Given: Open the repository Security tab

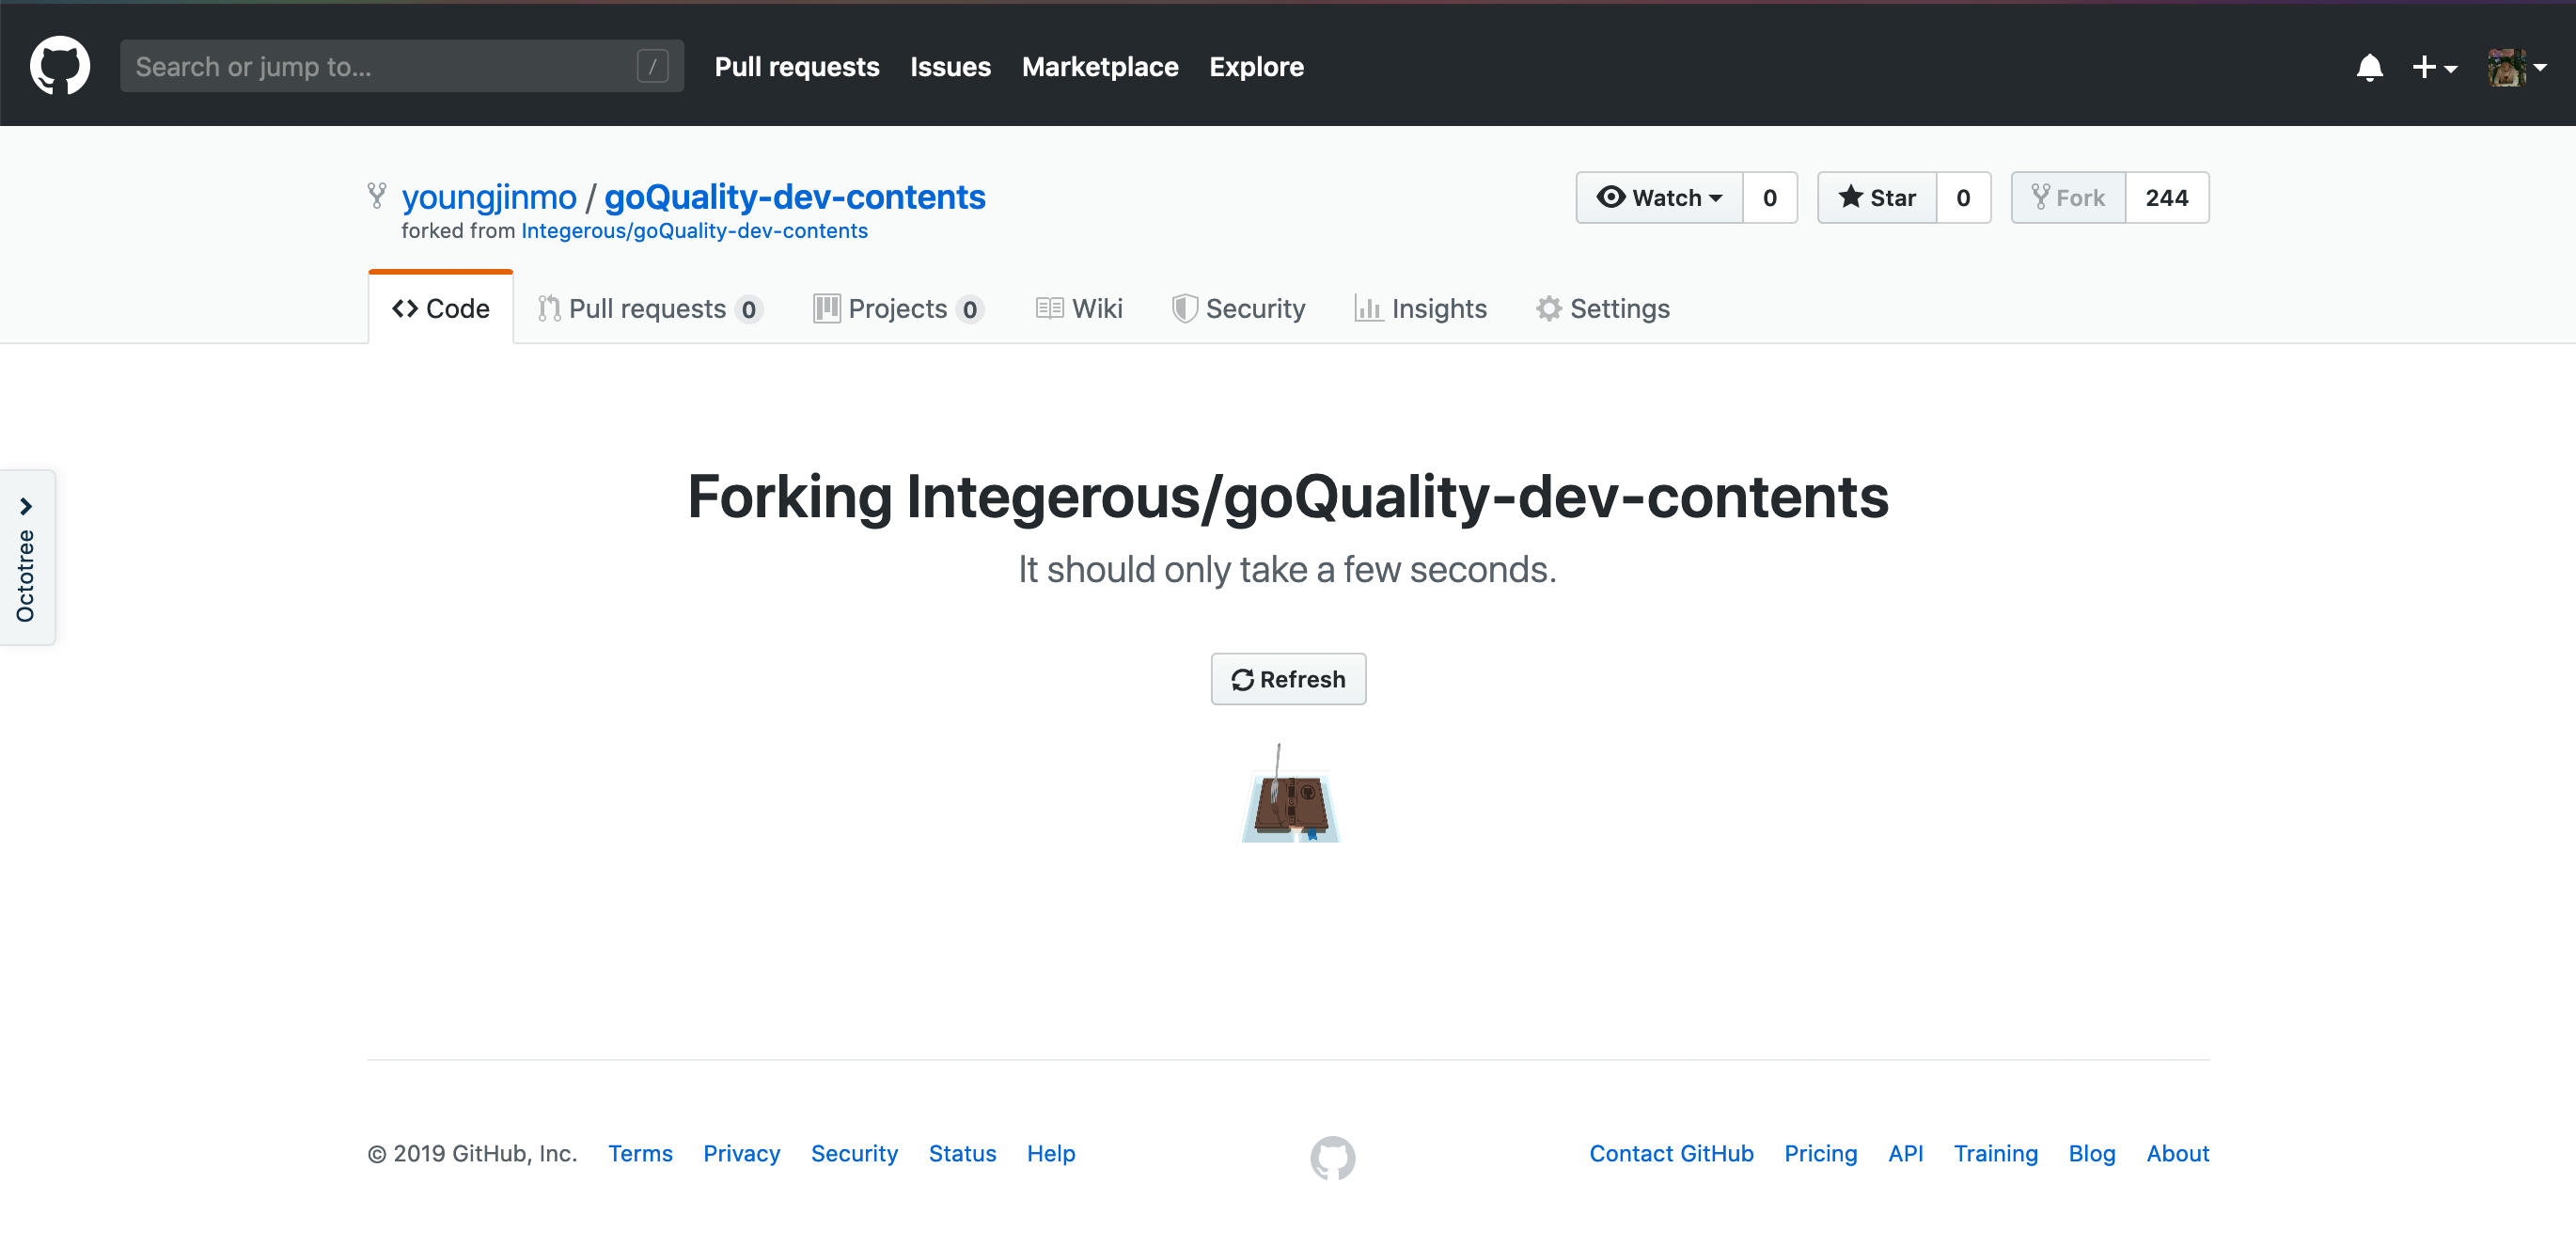Looking at the screenshot, I should pyautogui.click(x=1238, y=308).
